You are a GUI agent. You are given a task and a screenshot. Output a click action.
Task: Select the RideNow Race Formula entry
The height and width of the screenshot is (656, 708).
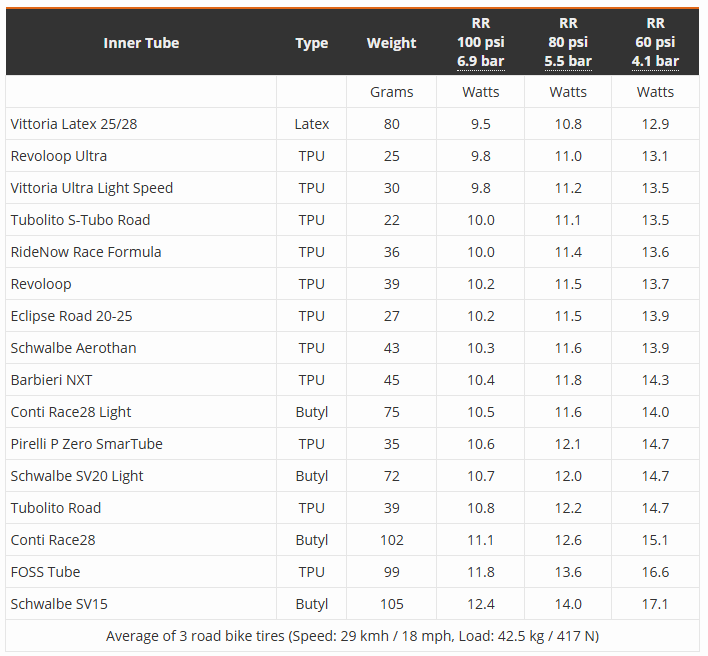(86, 252)
